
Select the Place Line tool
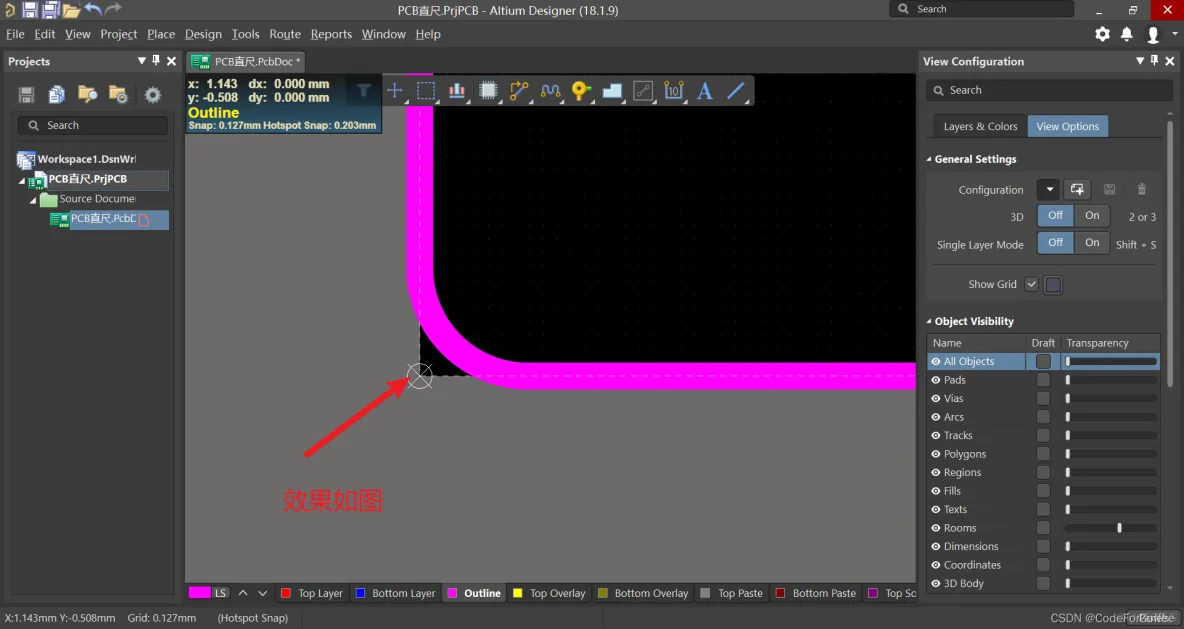(x=736, y=91)
